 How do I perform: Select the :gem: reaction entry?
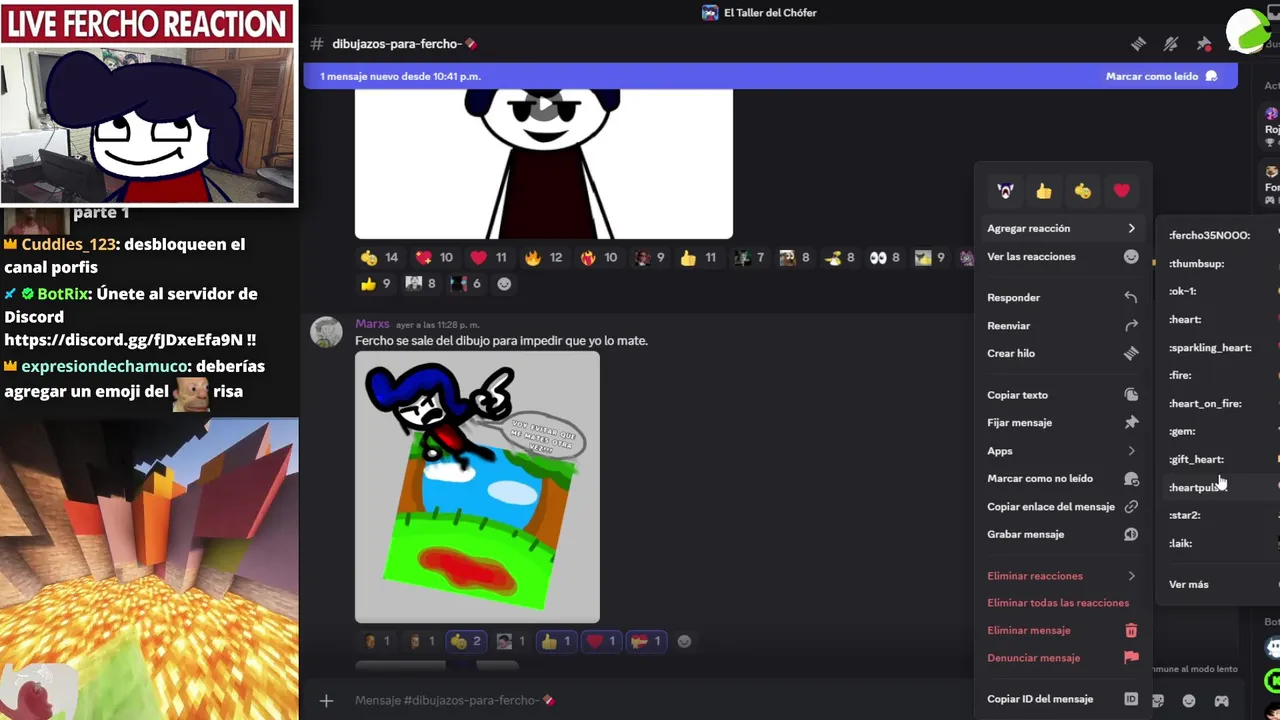(1220, 431)
